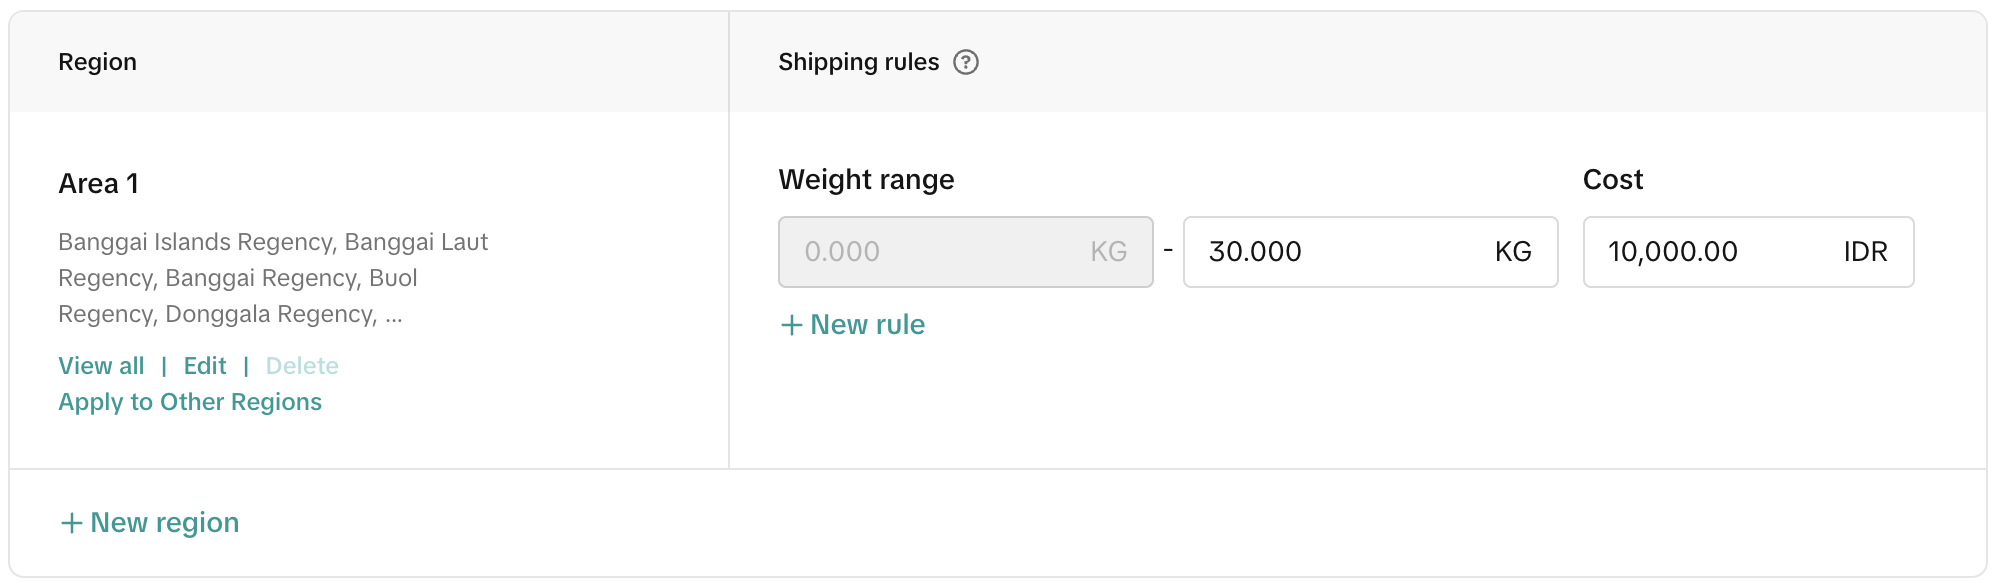2002x588 pixels.
Task: Click the IDR currency suffix
Action: [1865, 252]
